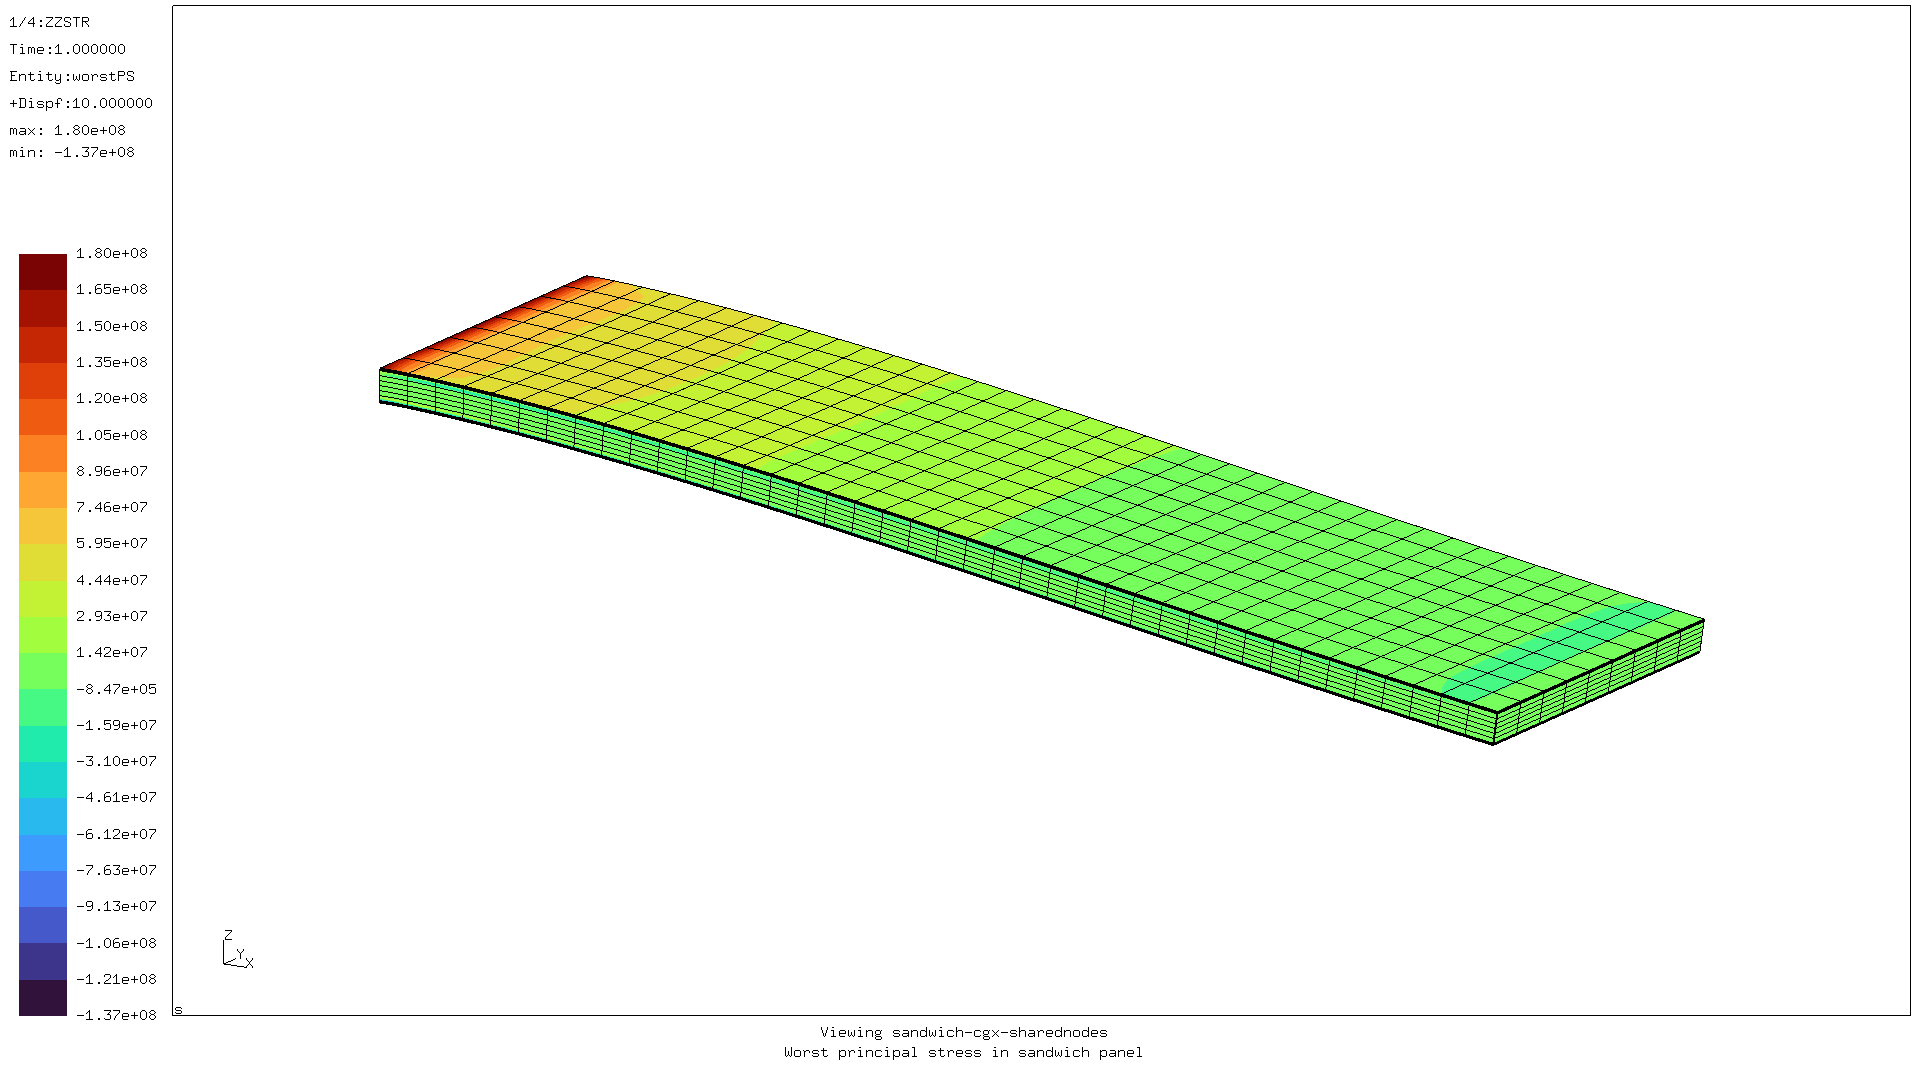Click the 'max: 1.80e+08' value text
1920x1080 pixels.
[x=67, y=130]
